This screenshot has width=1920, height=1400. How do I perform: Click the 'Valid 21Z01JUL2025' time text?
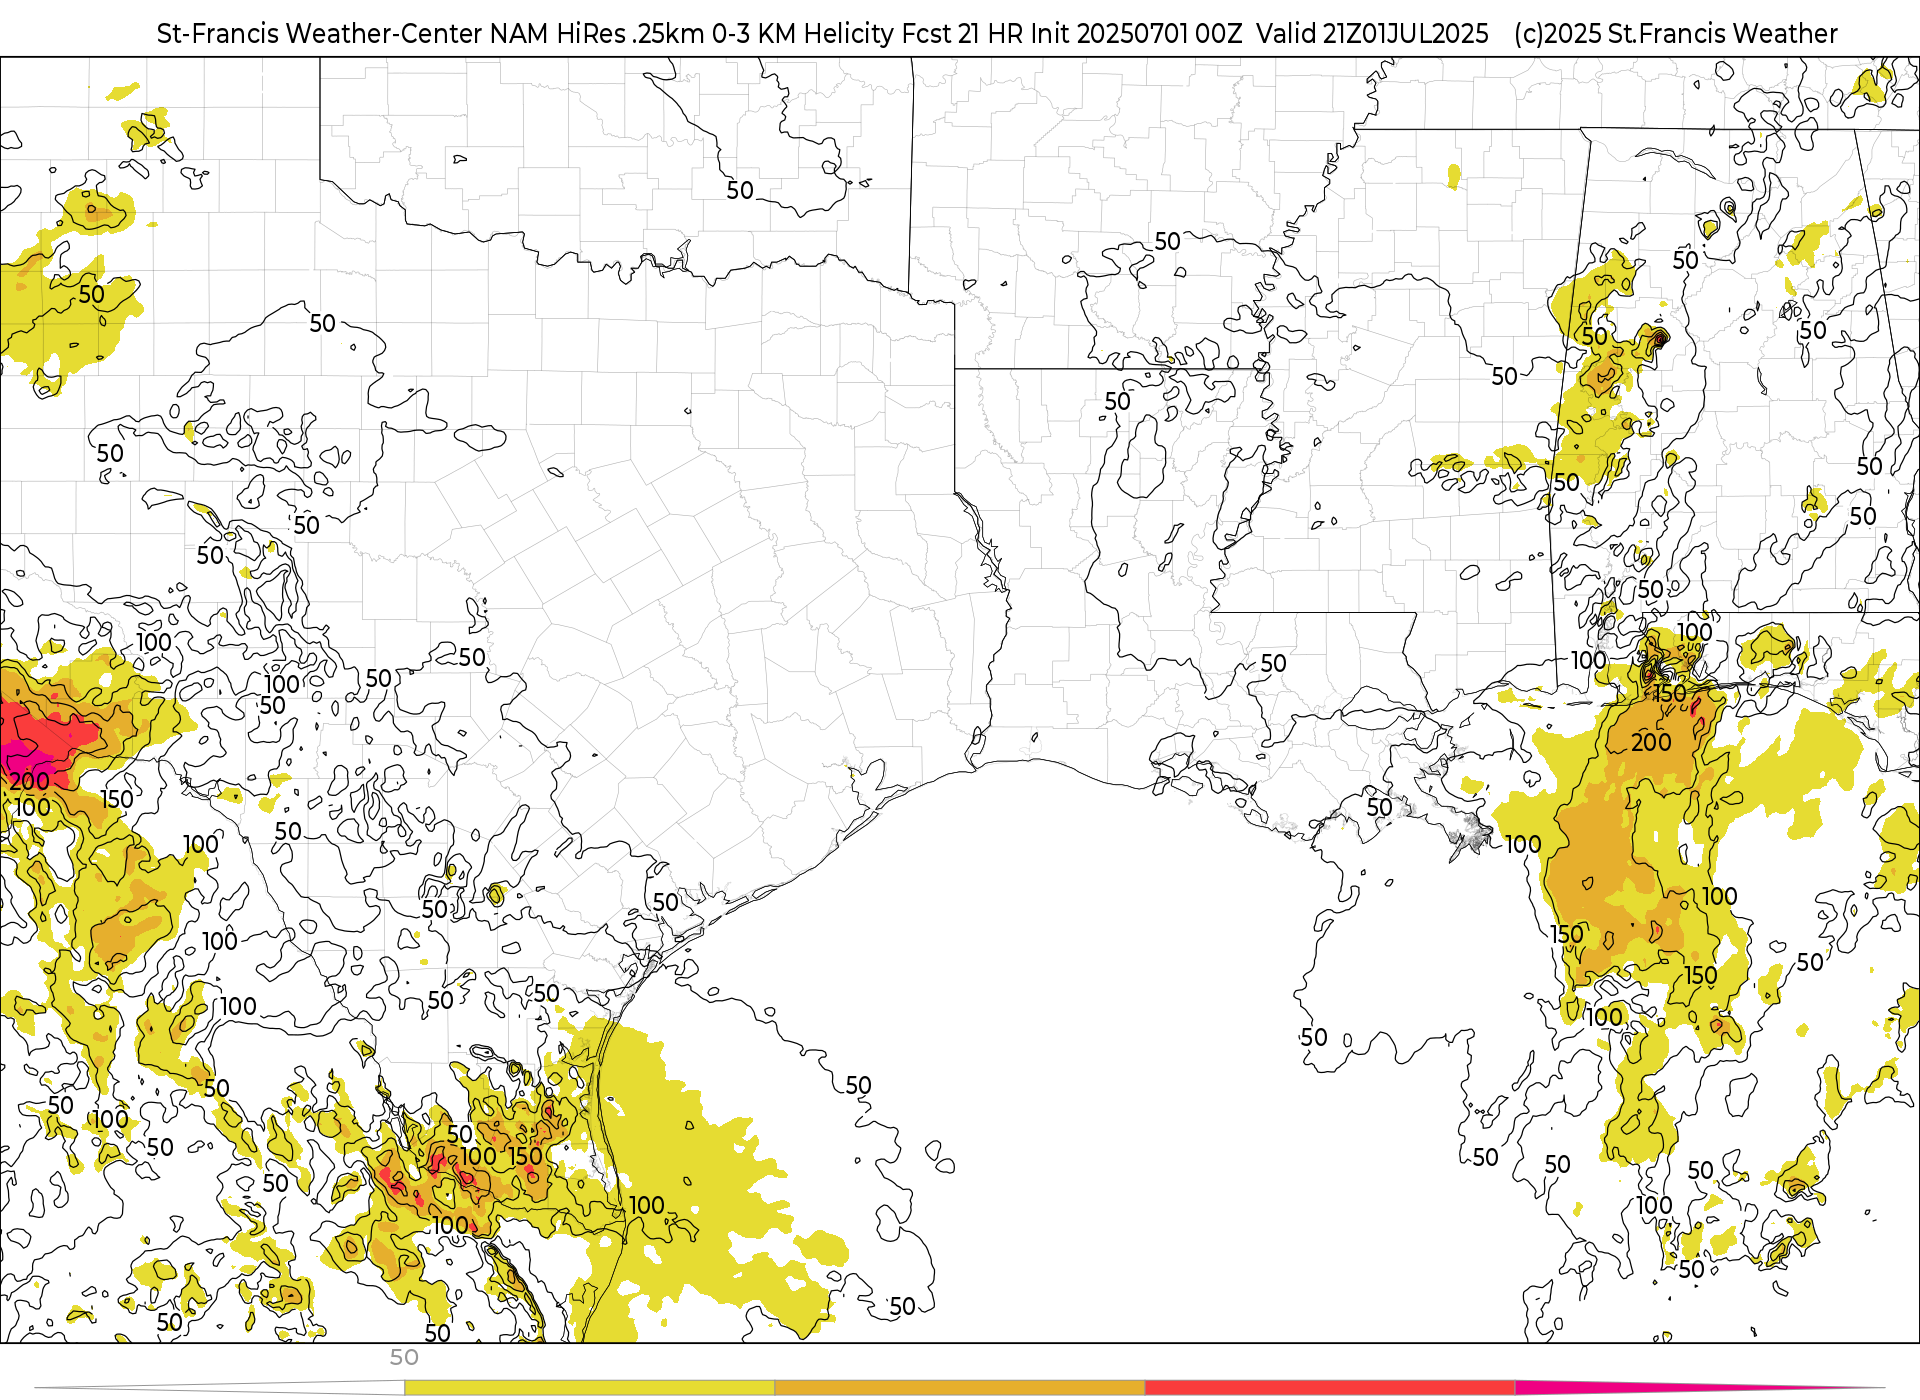pos(1373,34)
